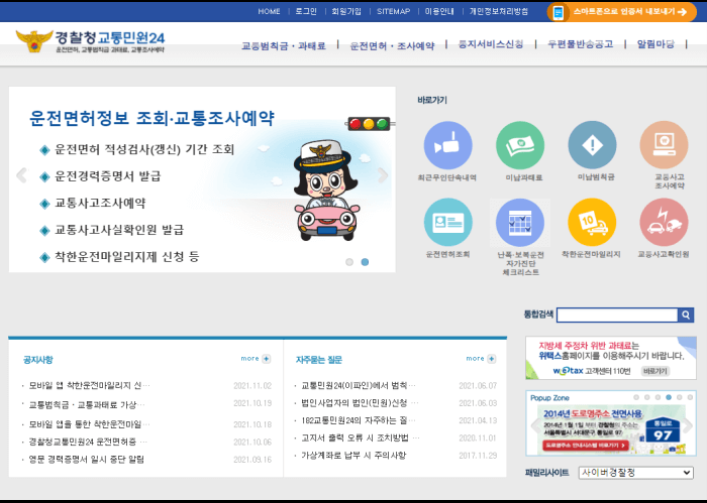Expand 자주묻는 질문 with more plus icon
The width and height of the screenshot is (707, 503).
pyautogui.click(x=492, y=359)
